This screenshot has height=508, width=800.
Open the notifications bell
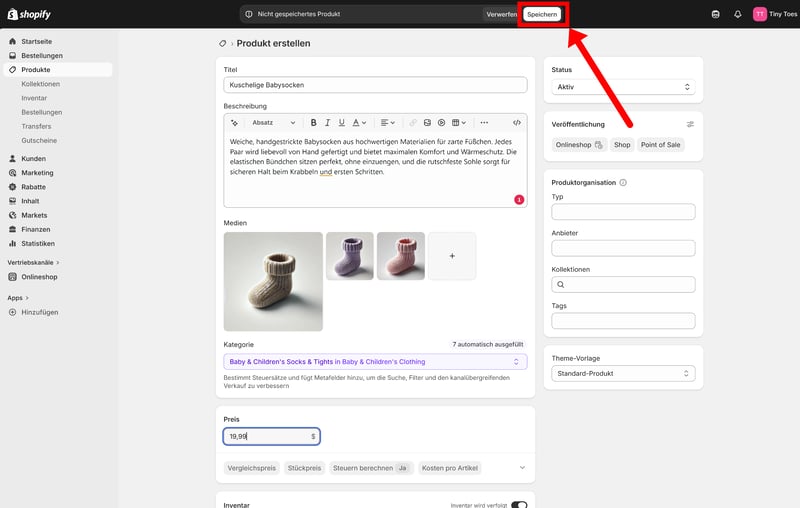[x=738, y=14]
